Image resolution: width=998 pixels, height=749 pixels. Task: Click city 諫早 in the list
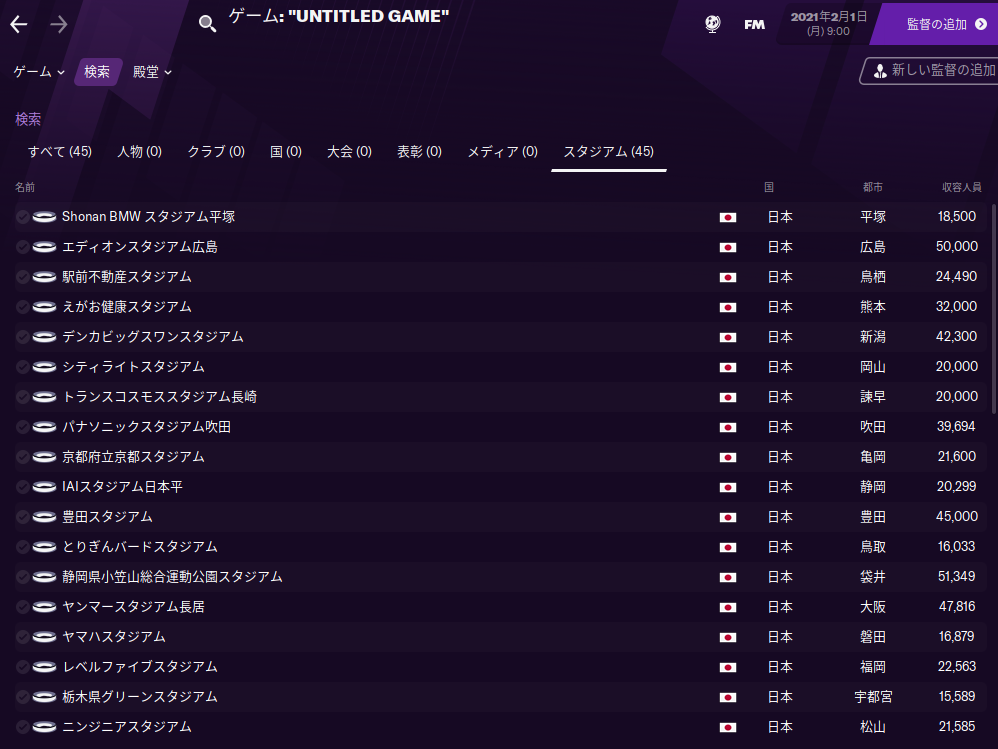pos(873,397)
